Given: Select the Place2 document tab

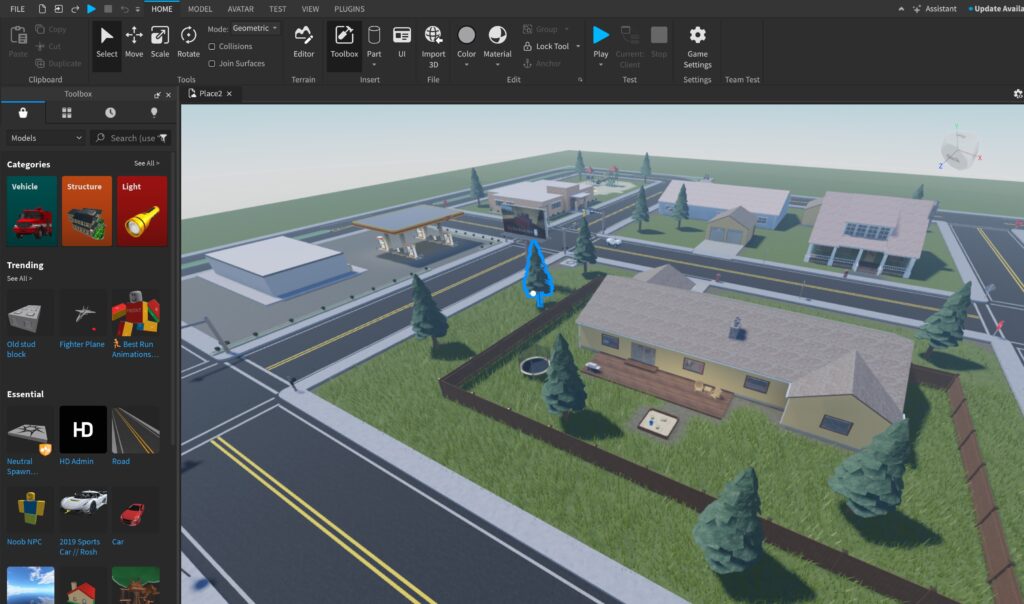Looking at the screenshot, I should pos(210,93).
